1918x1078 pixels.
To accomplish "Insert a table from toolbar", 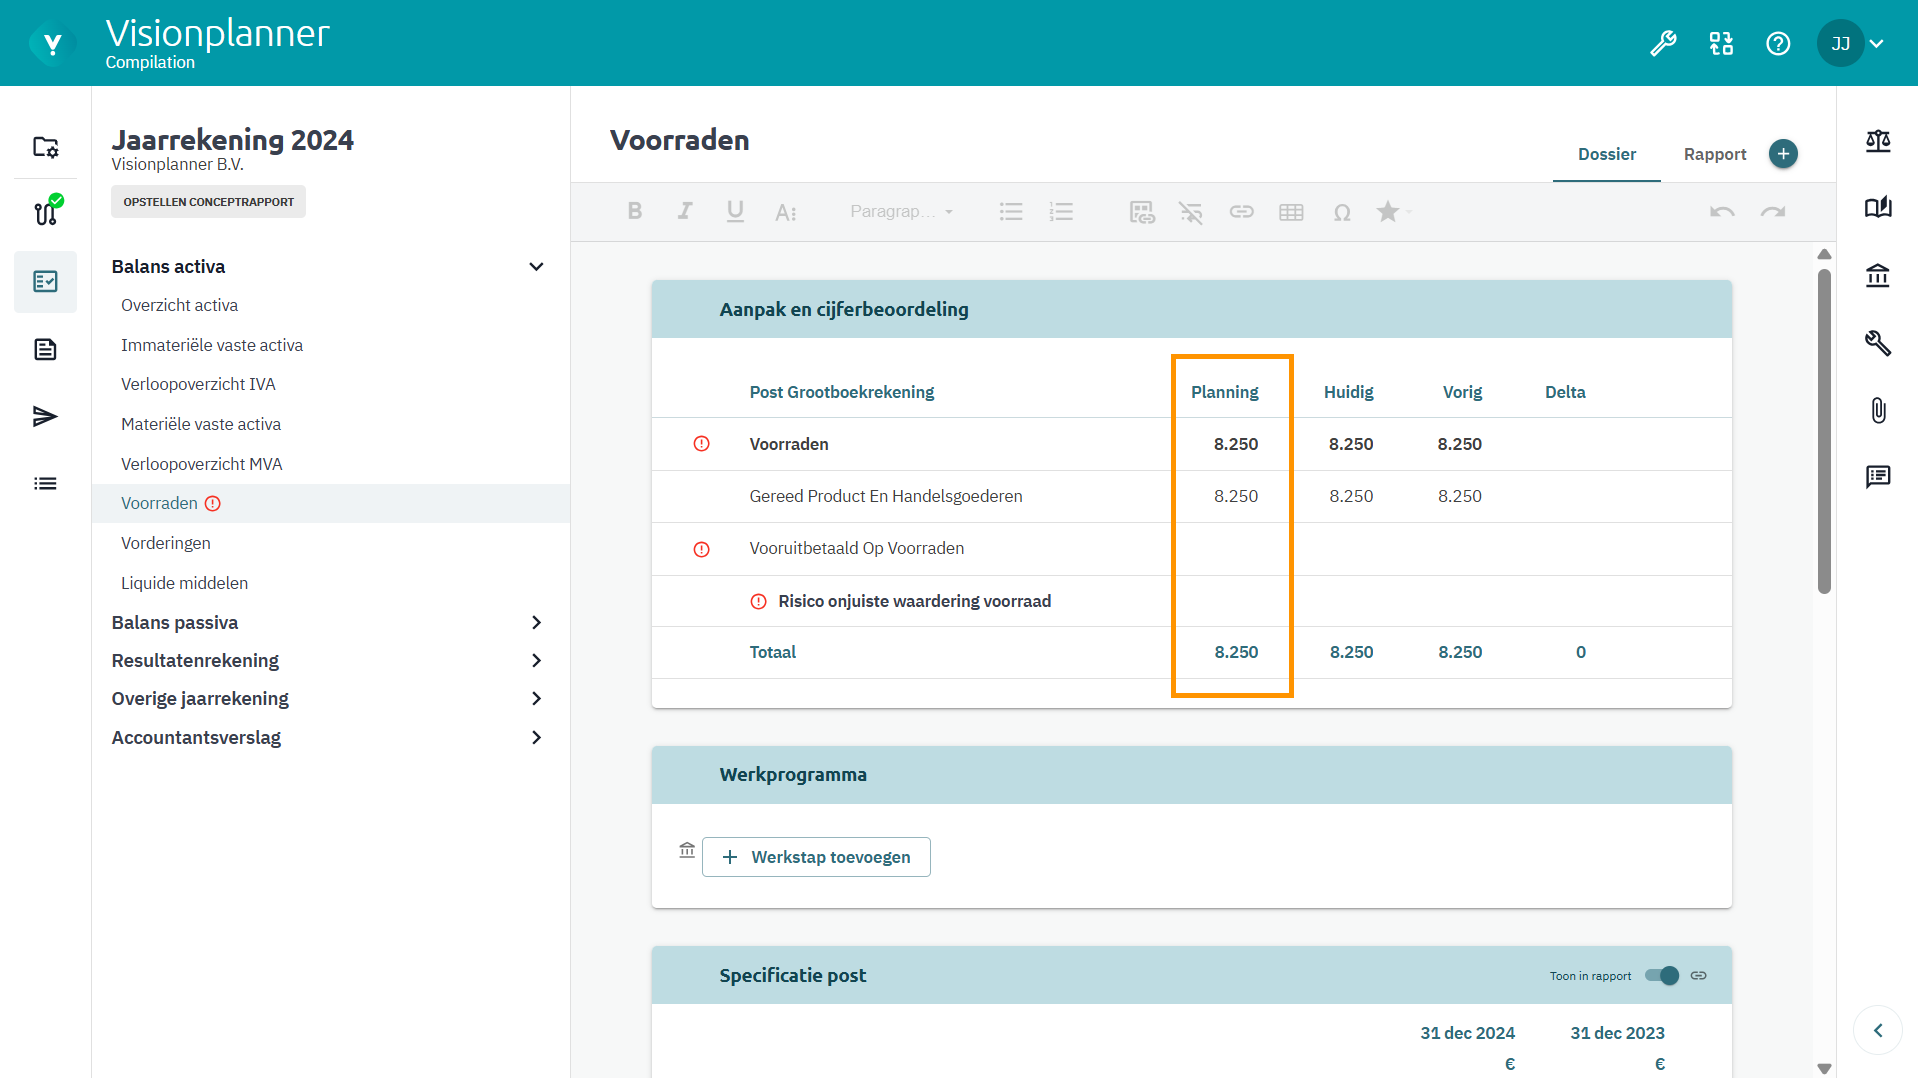I will pos(1291,212).
